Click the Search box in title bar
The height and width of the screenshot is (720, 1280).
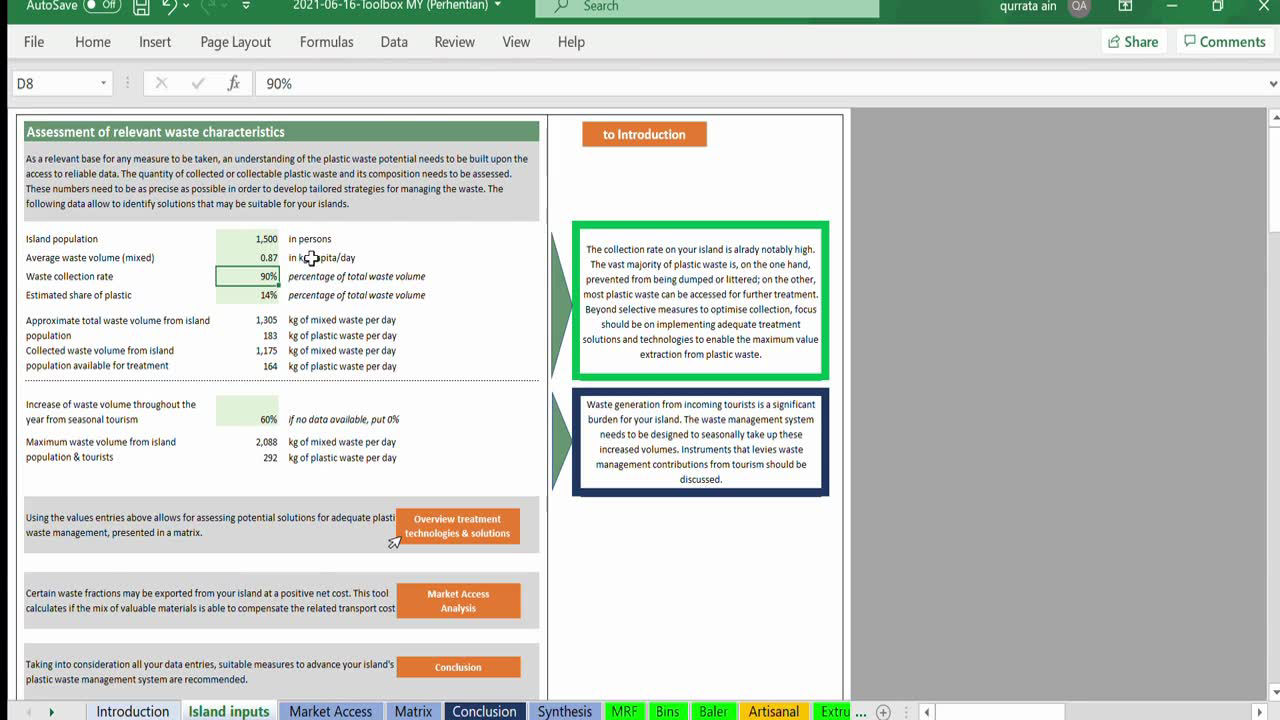coord(707,7)
